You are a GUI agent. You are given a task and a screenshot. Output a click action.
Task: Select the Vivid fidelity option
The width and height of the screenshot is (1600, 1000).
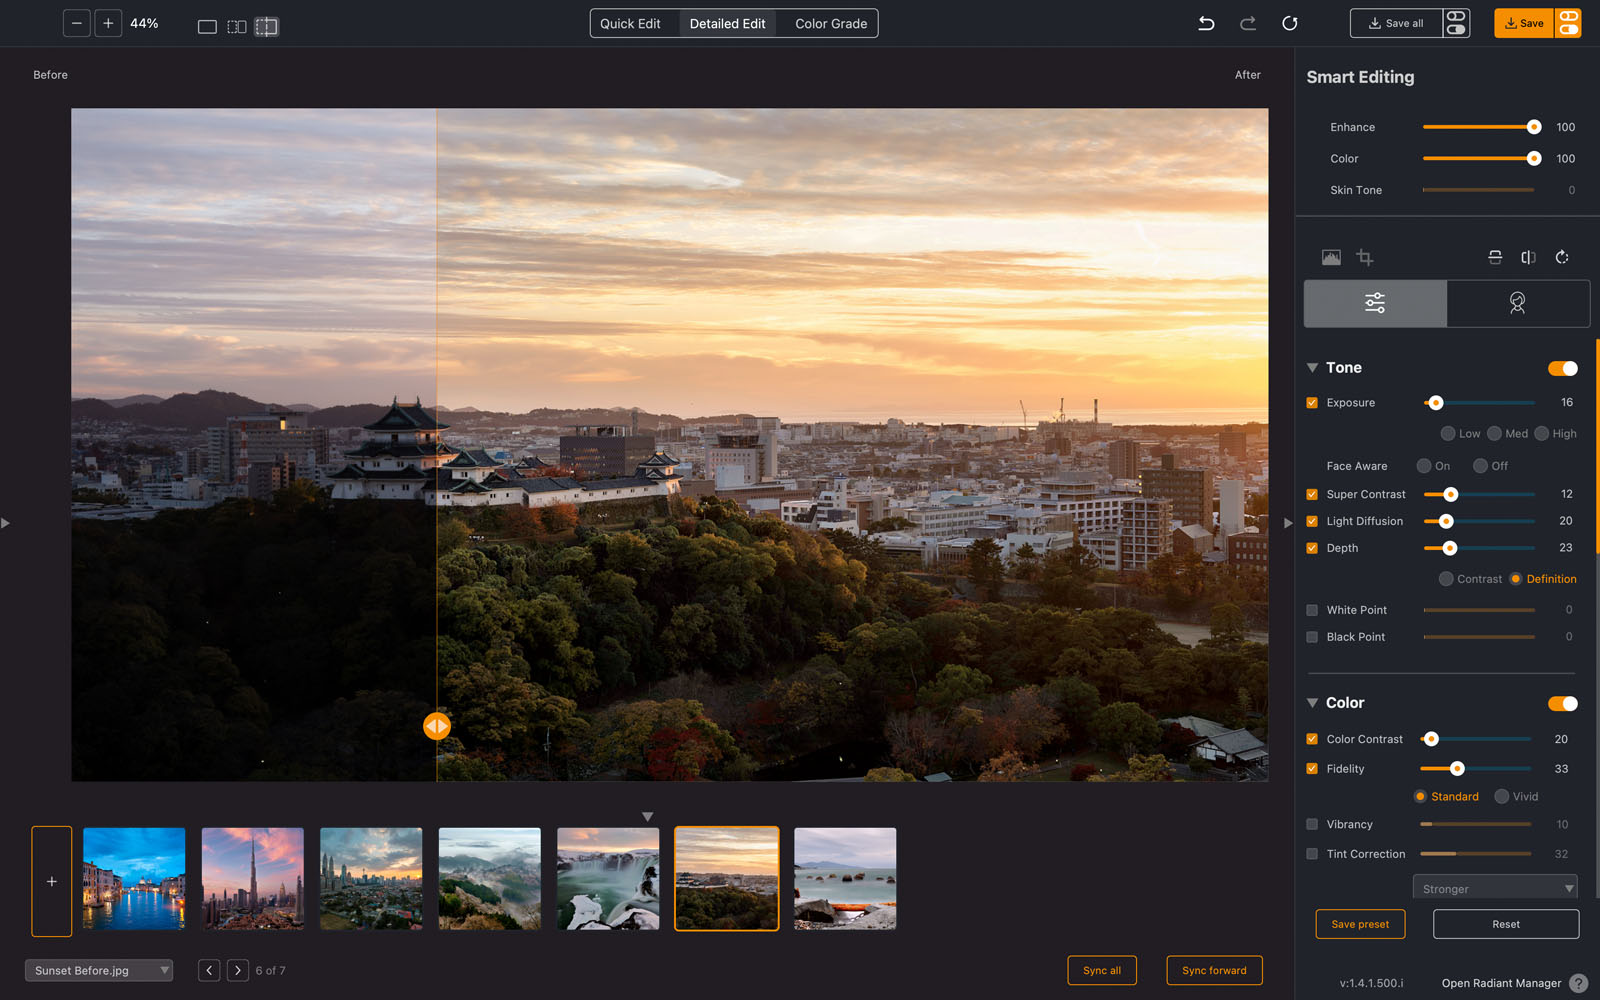pyautogui.click(x=1500, y=796)
